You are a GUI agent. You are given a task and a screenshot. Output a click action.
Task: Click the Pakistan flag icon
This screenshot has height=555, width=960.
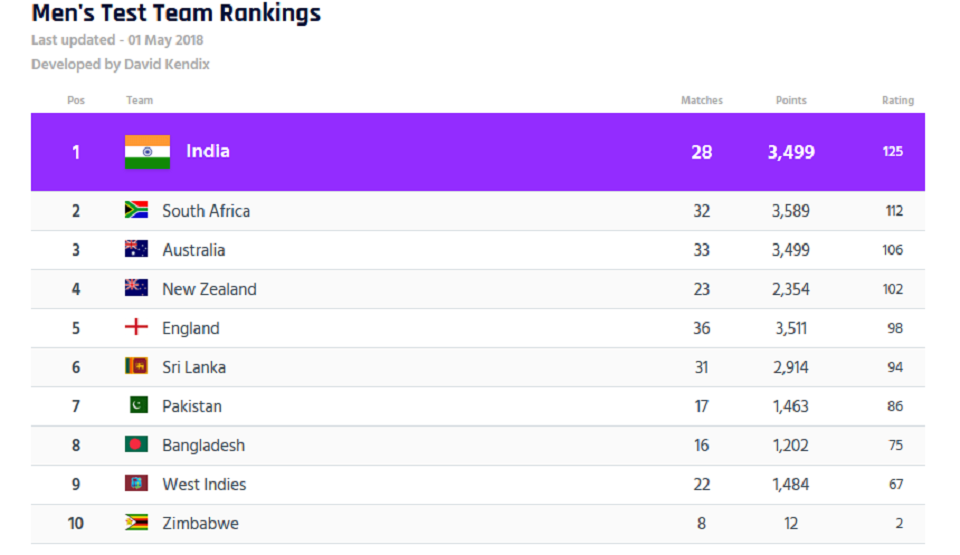(138, 405)
